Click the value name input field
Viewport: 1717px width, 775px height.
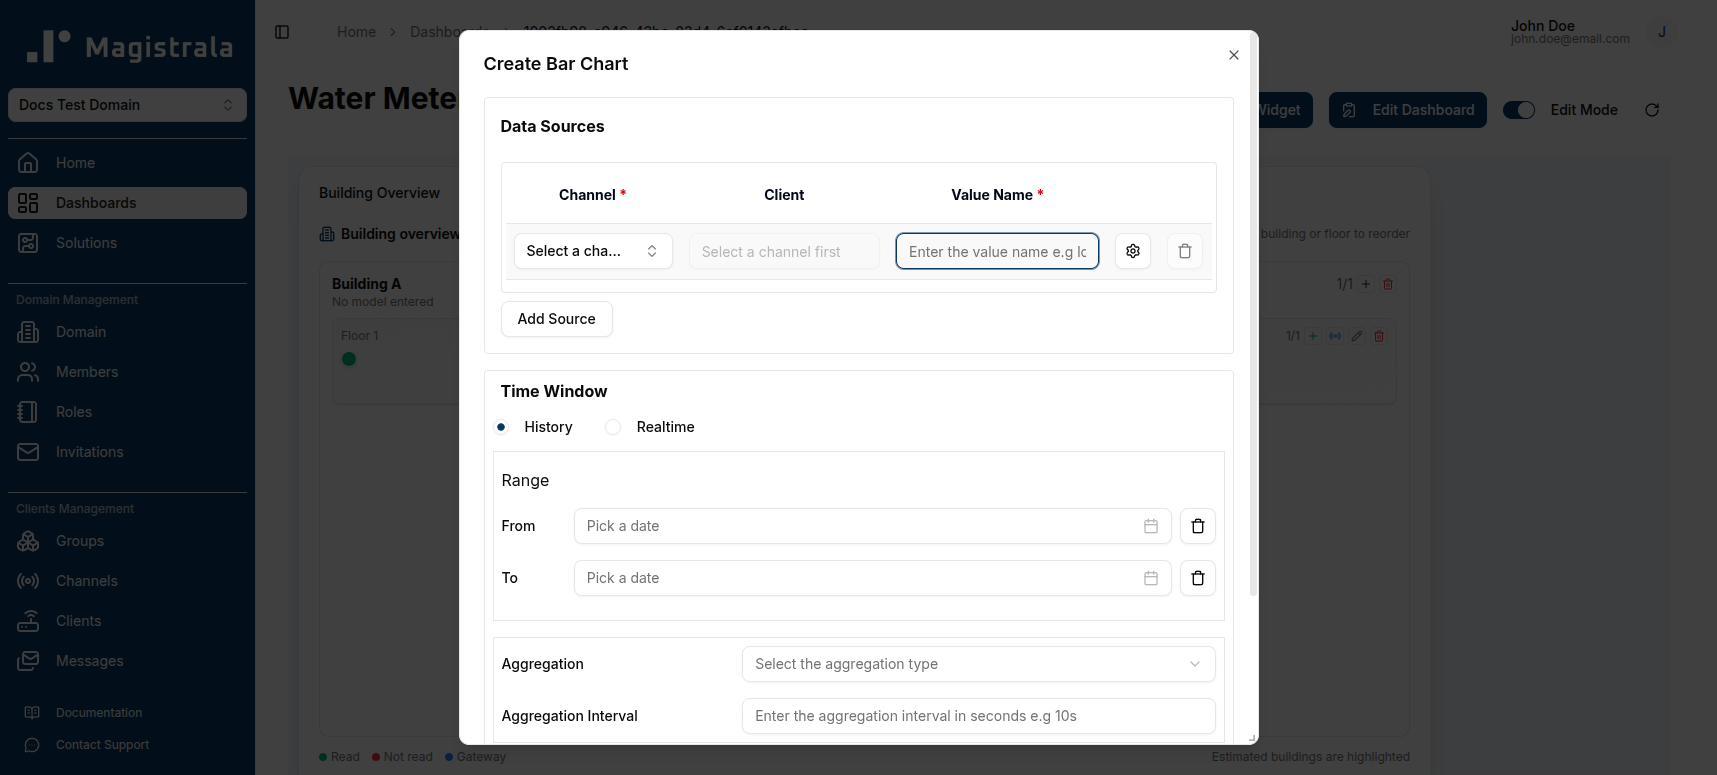(997, 251)
